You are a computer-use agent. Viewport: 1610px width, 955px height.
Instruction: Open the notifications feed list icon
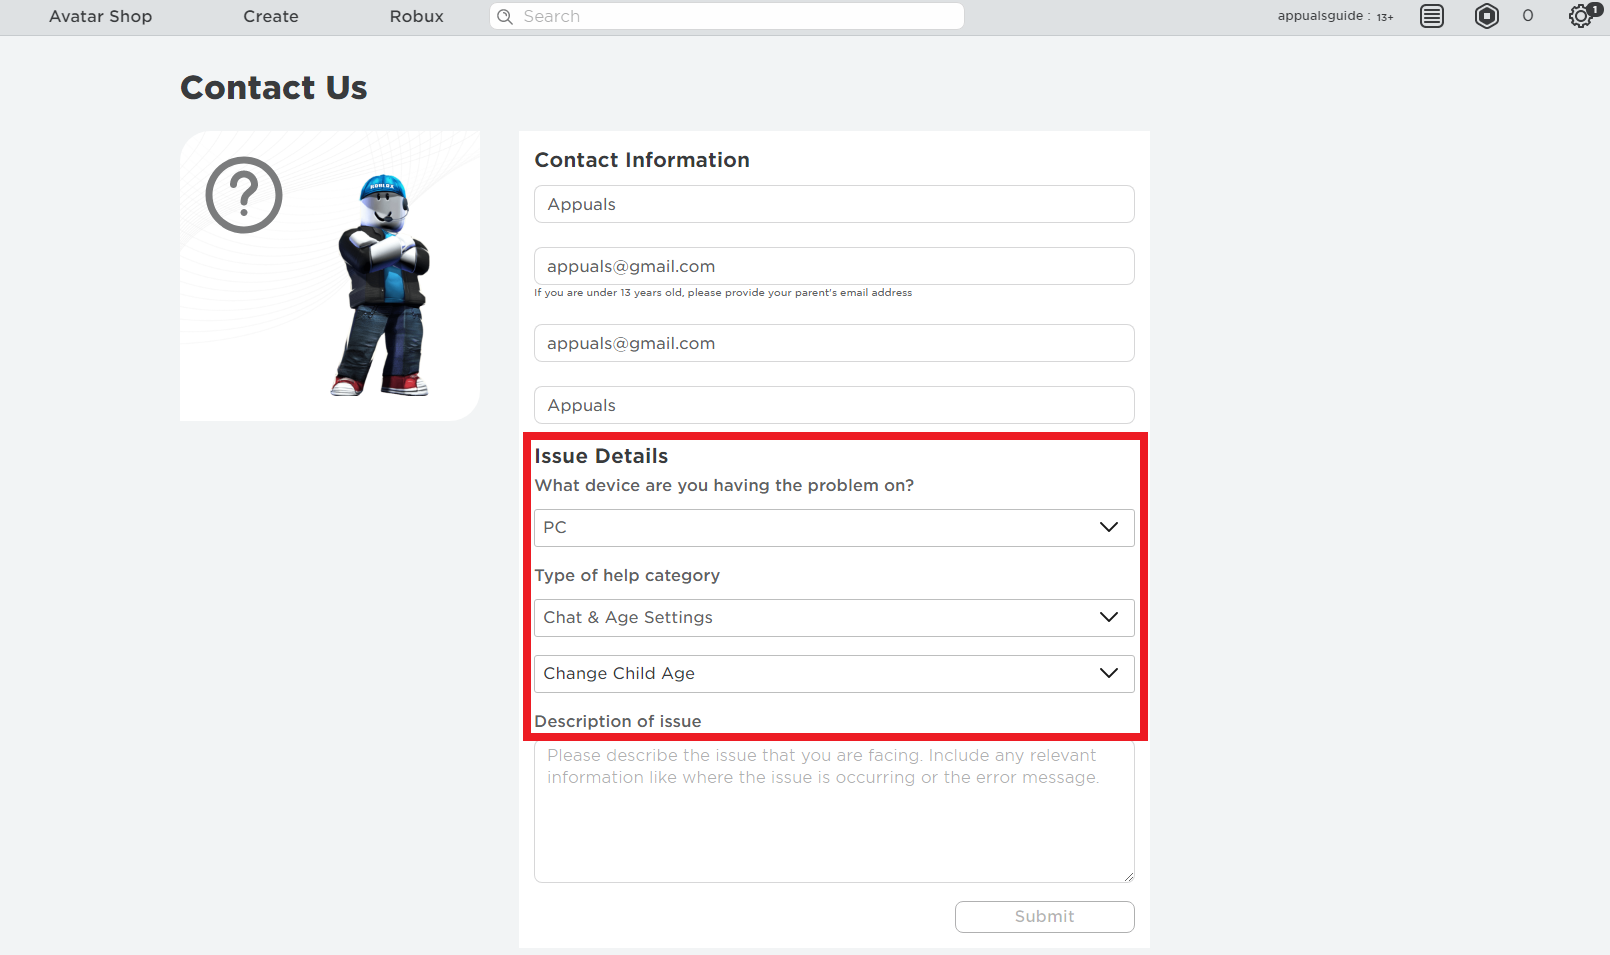(x=1432, y=16)
